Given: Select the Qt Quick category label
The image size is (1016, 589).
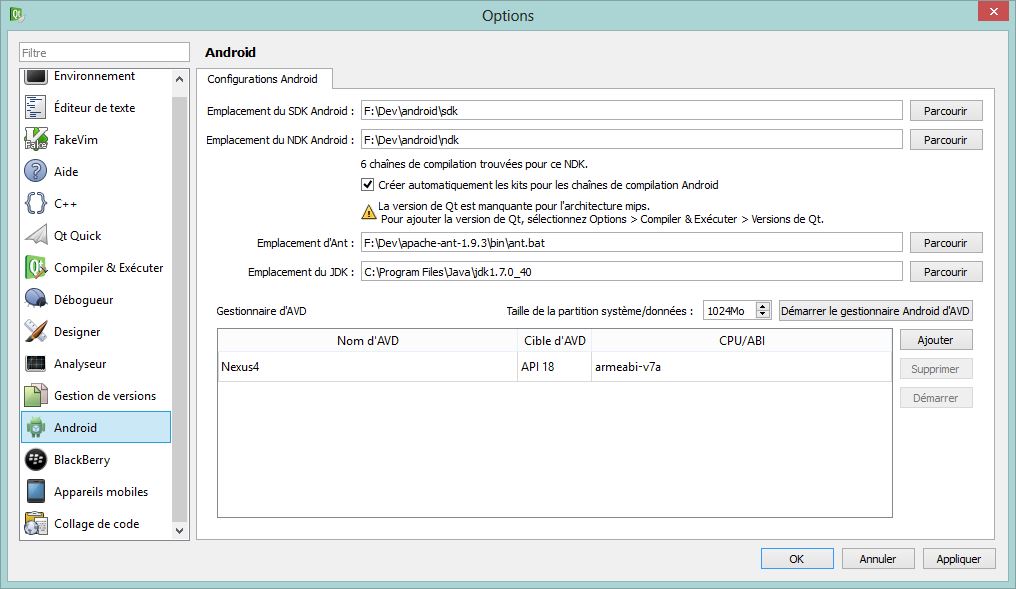Looking at the screenshot, I should coord(78,236).
